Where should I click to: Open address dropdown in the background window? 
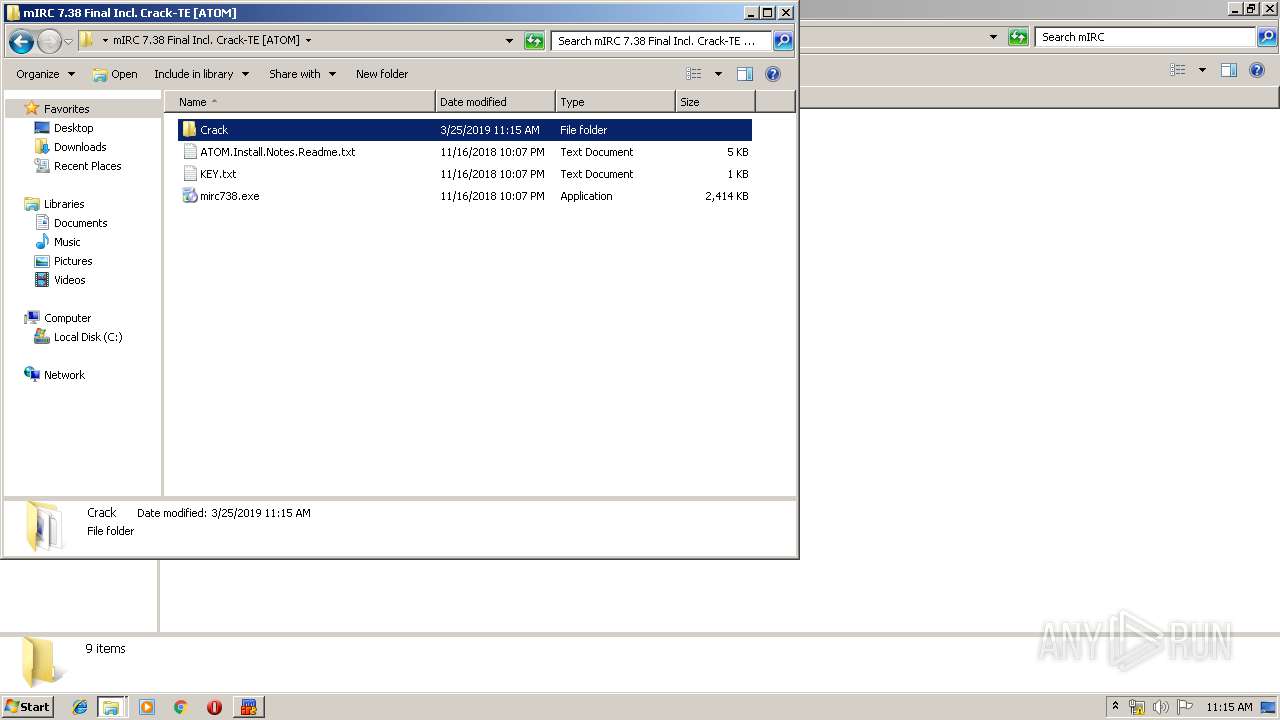(x=993, y=37)
